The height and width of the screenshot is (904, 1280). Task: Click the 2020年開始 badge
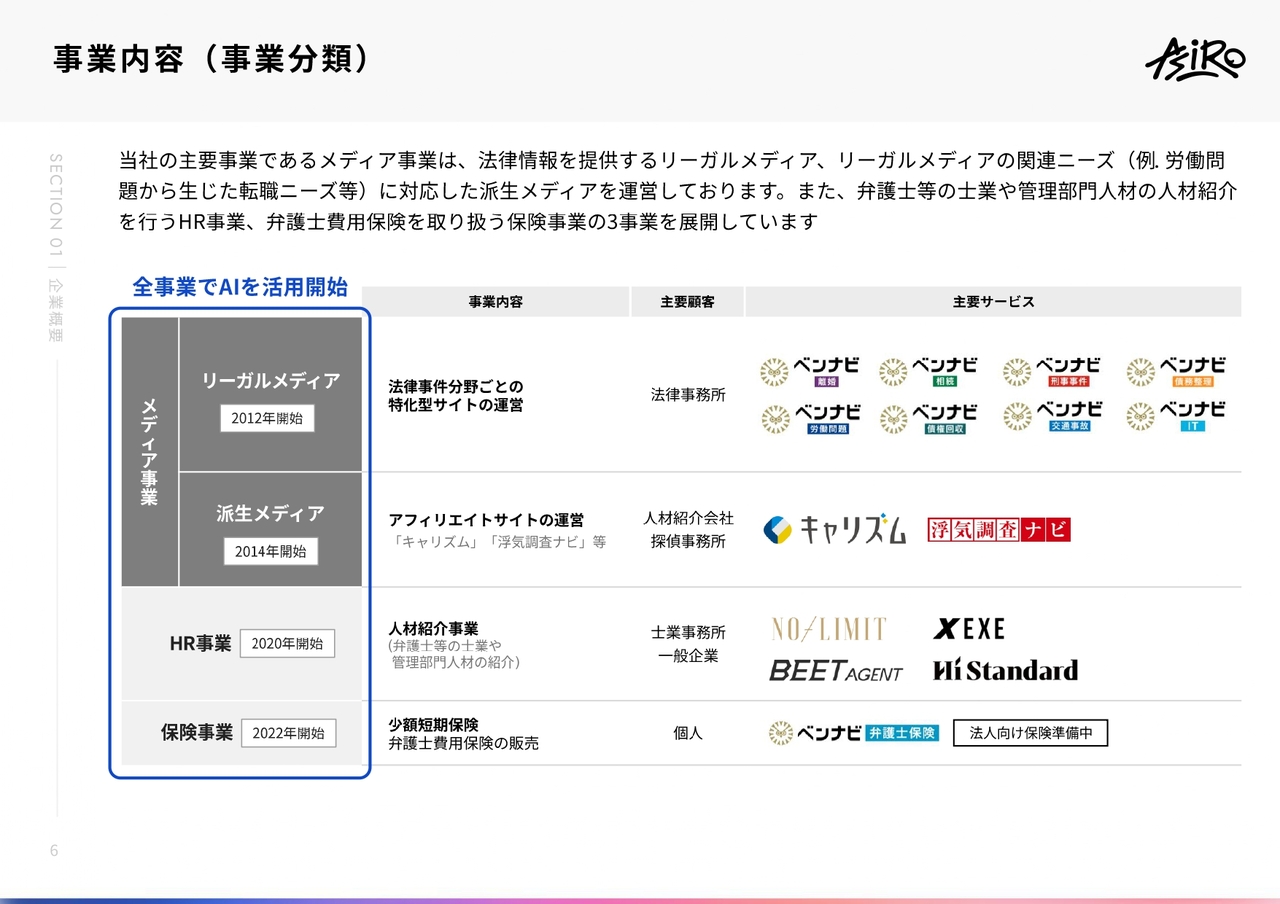(x=287, y=643)
